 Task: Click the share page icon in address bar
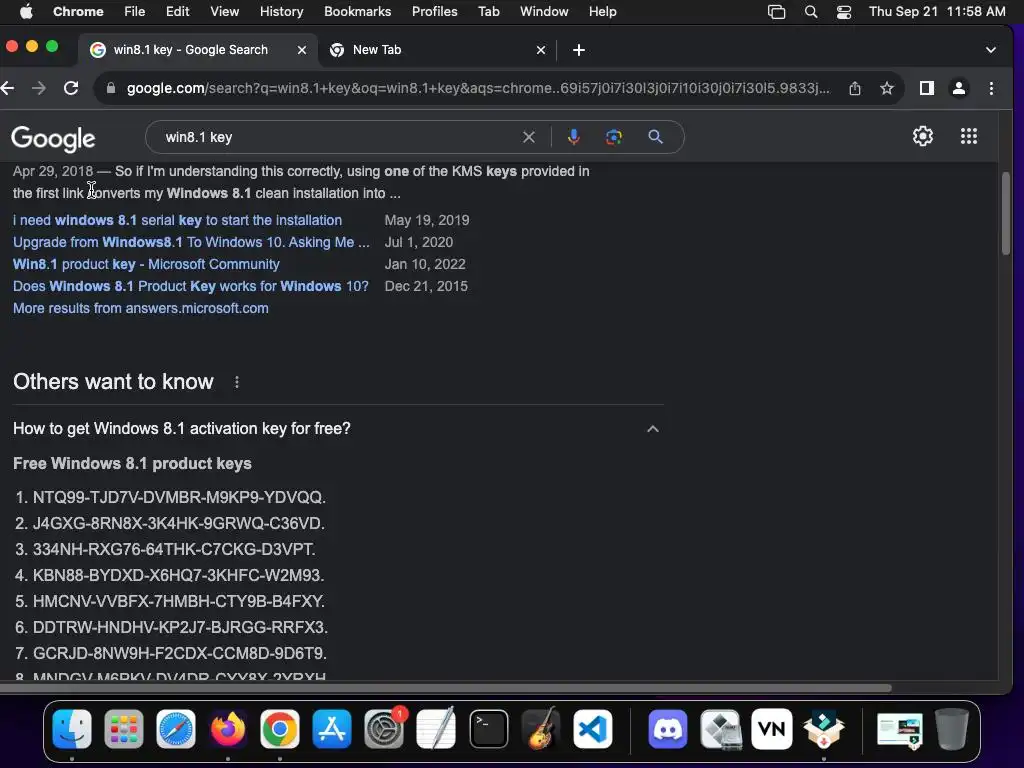[854, 88]
